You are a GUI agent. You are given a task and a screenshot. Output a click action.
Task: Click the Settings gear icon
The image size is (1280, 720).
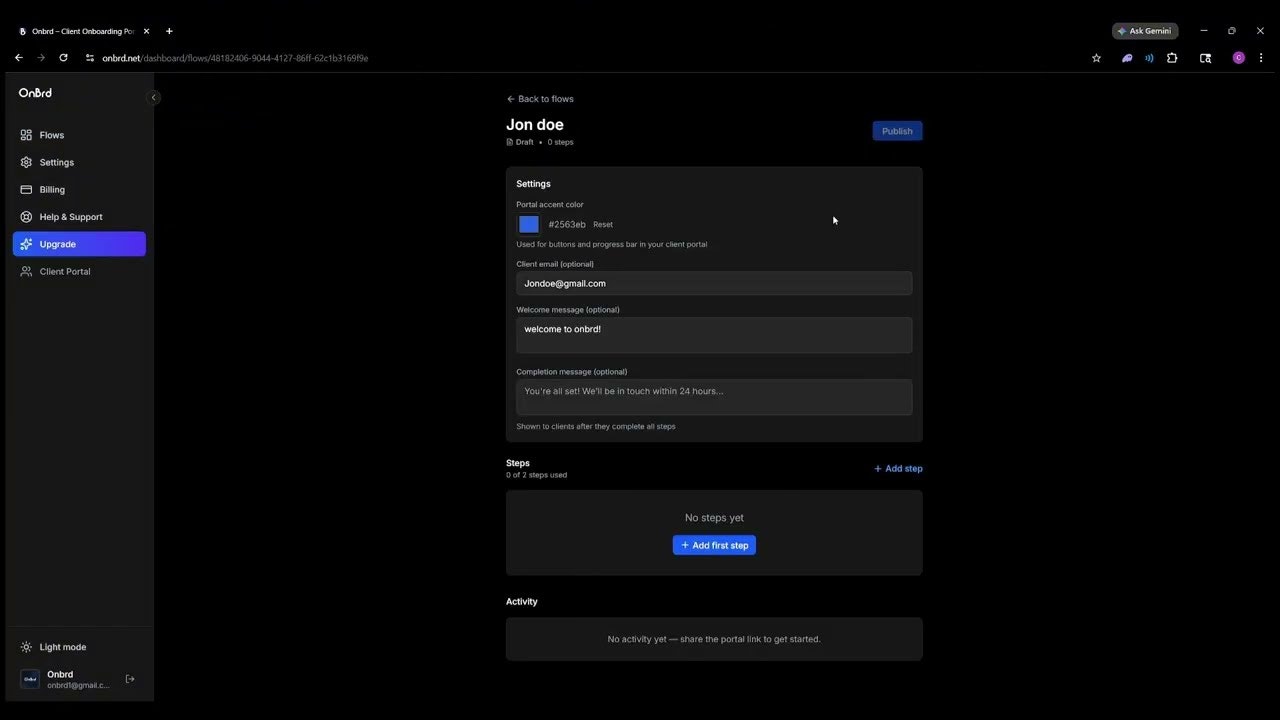[x=26, y=162]
